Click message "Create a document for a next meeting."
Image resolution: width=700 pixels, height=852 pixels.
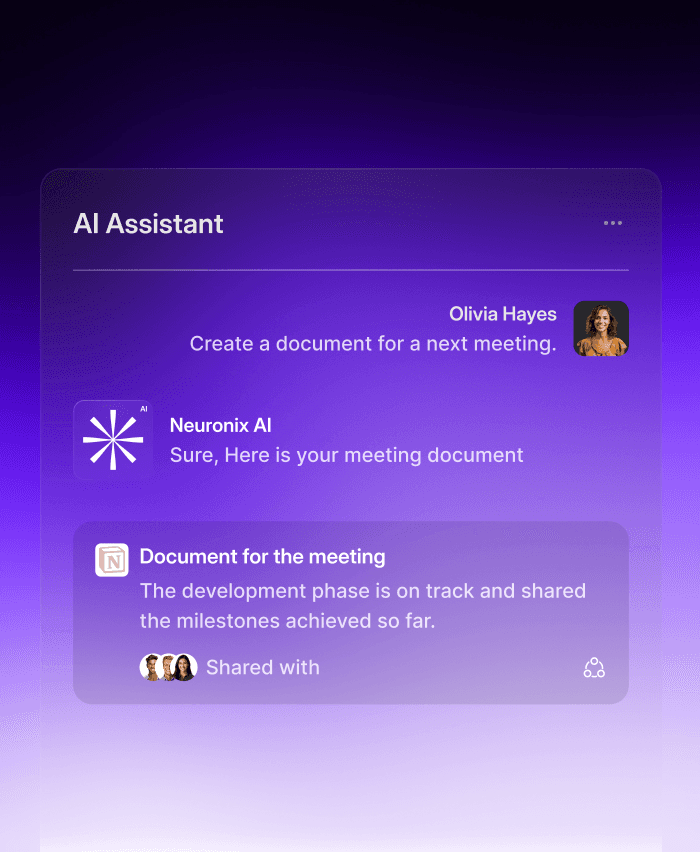[373, 344]
